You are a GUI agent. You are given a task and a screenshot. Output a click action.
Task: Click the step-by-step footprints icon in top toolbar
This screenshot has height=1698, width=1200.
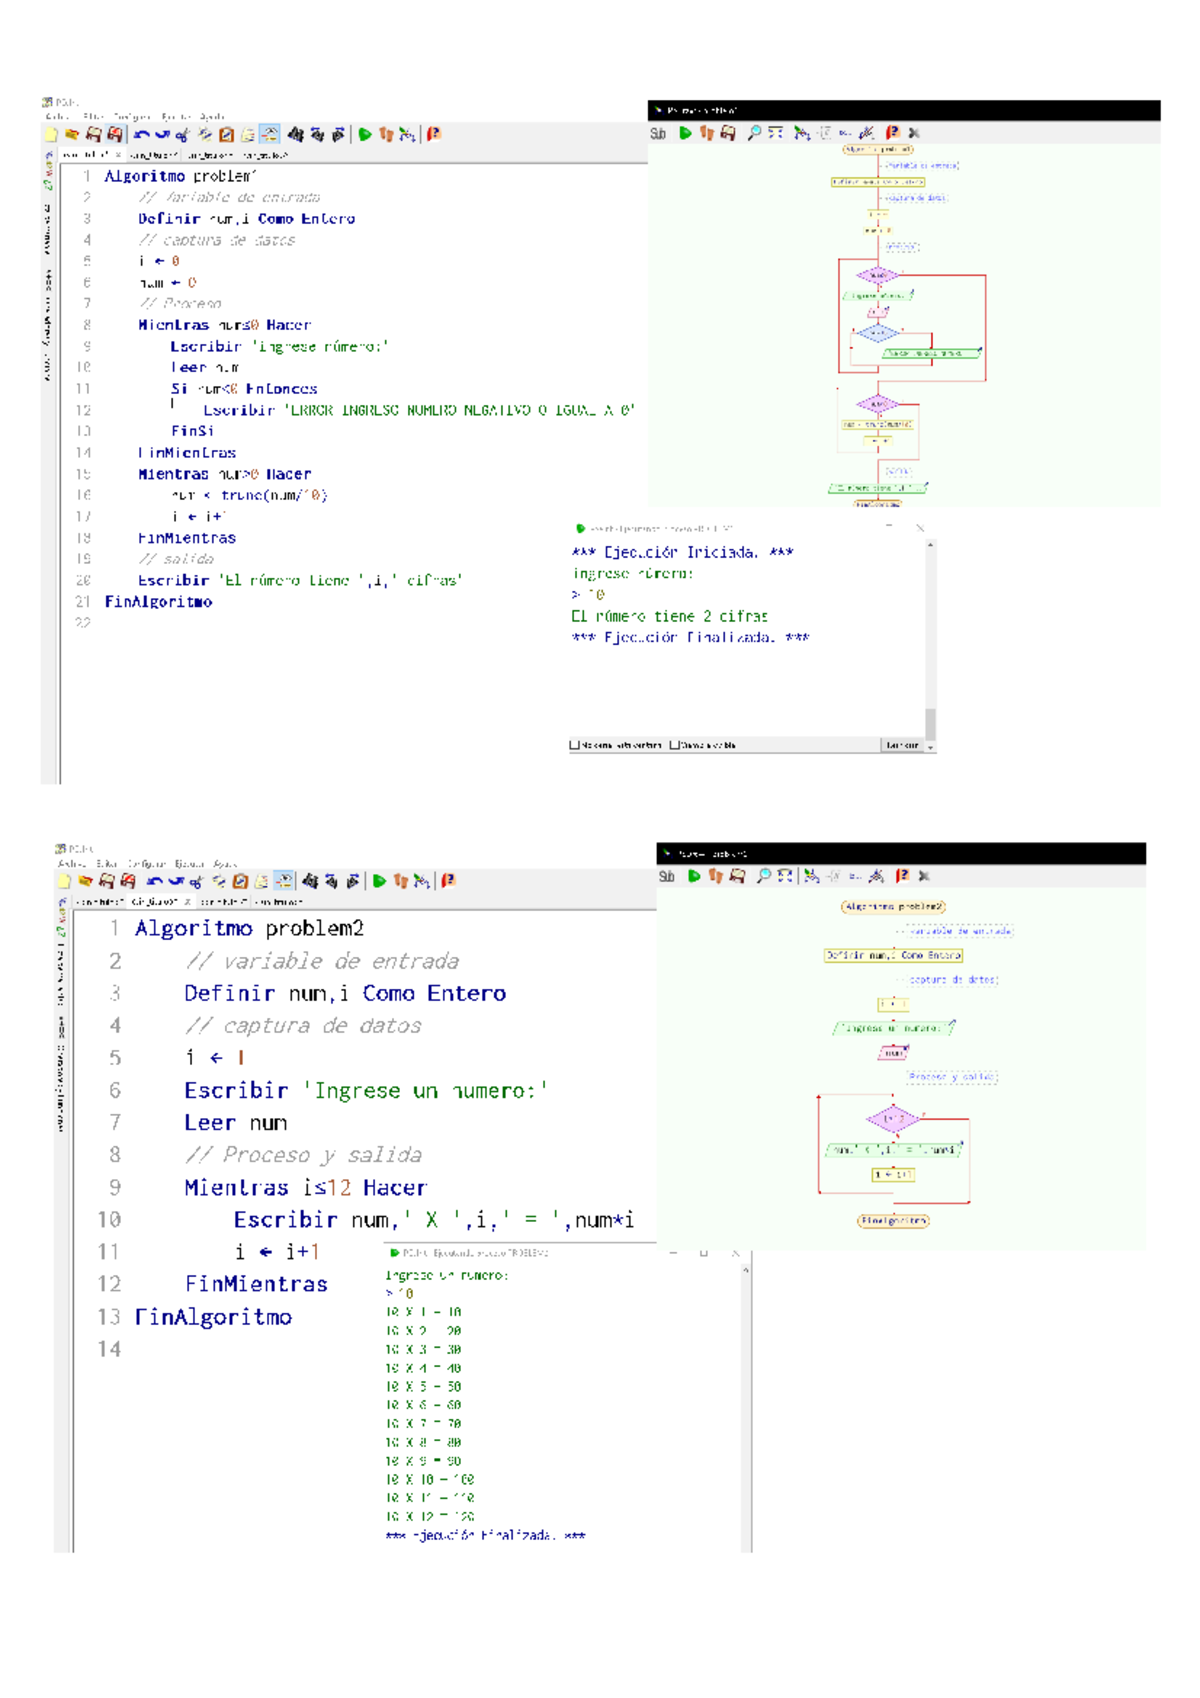(x=386, y=134)
